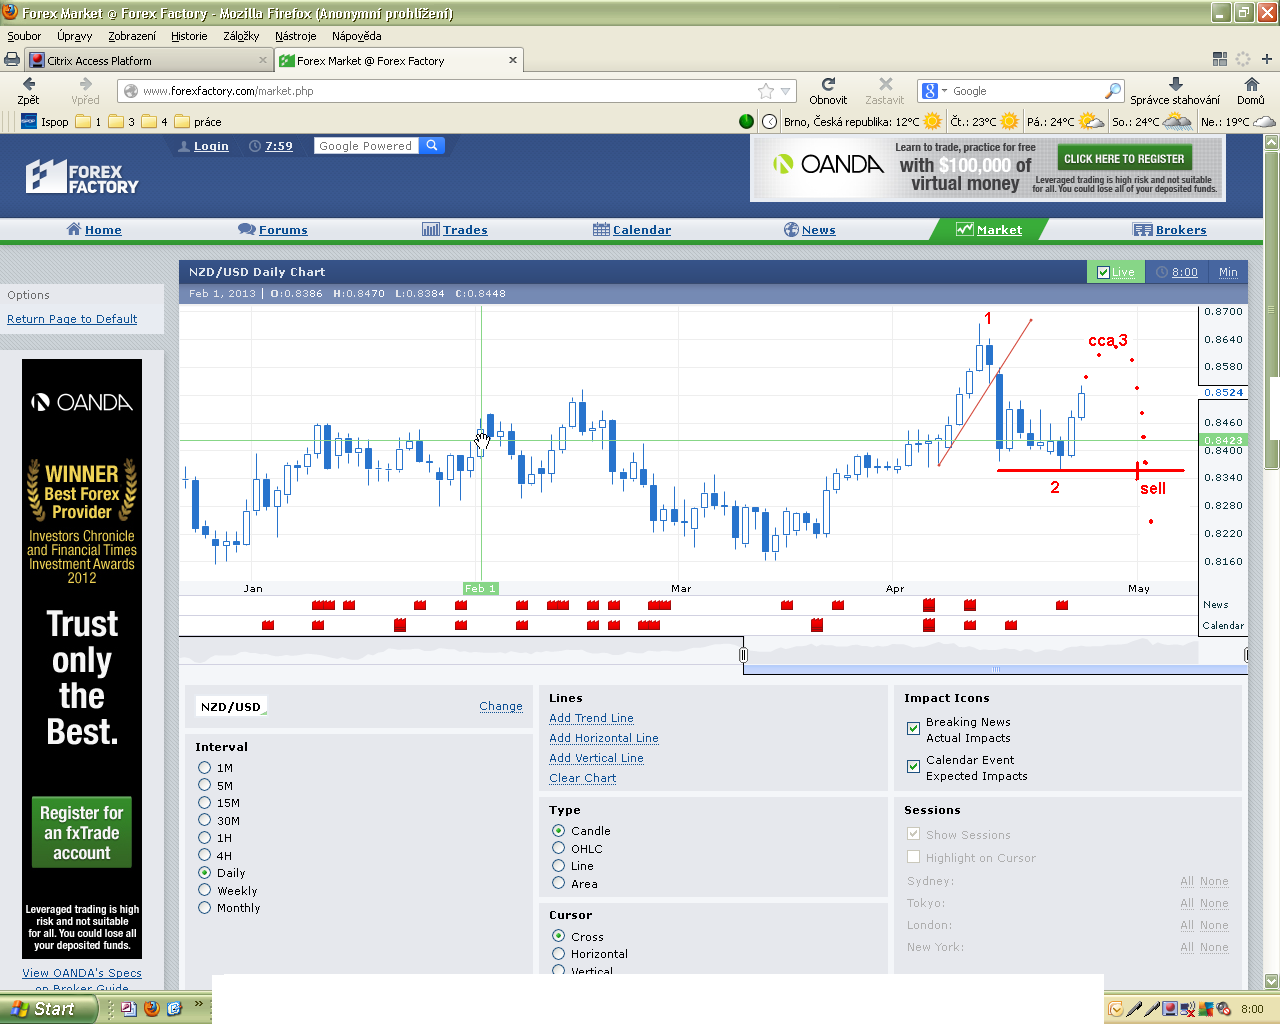The width and height of the screenshot is (1280, 1024).
Task: Click the leftmost red icon in Calendar row
Action: (267, 625)
